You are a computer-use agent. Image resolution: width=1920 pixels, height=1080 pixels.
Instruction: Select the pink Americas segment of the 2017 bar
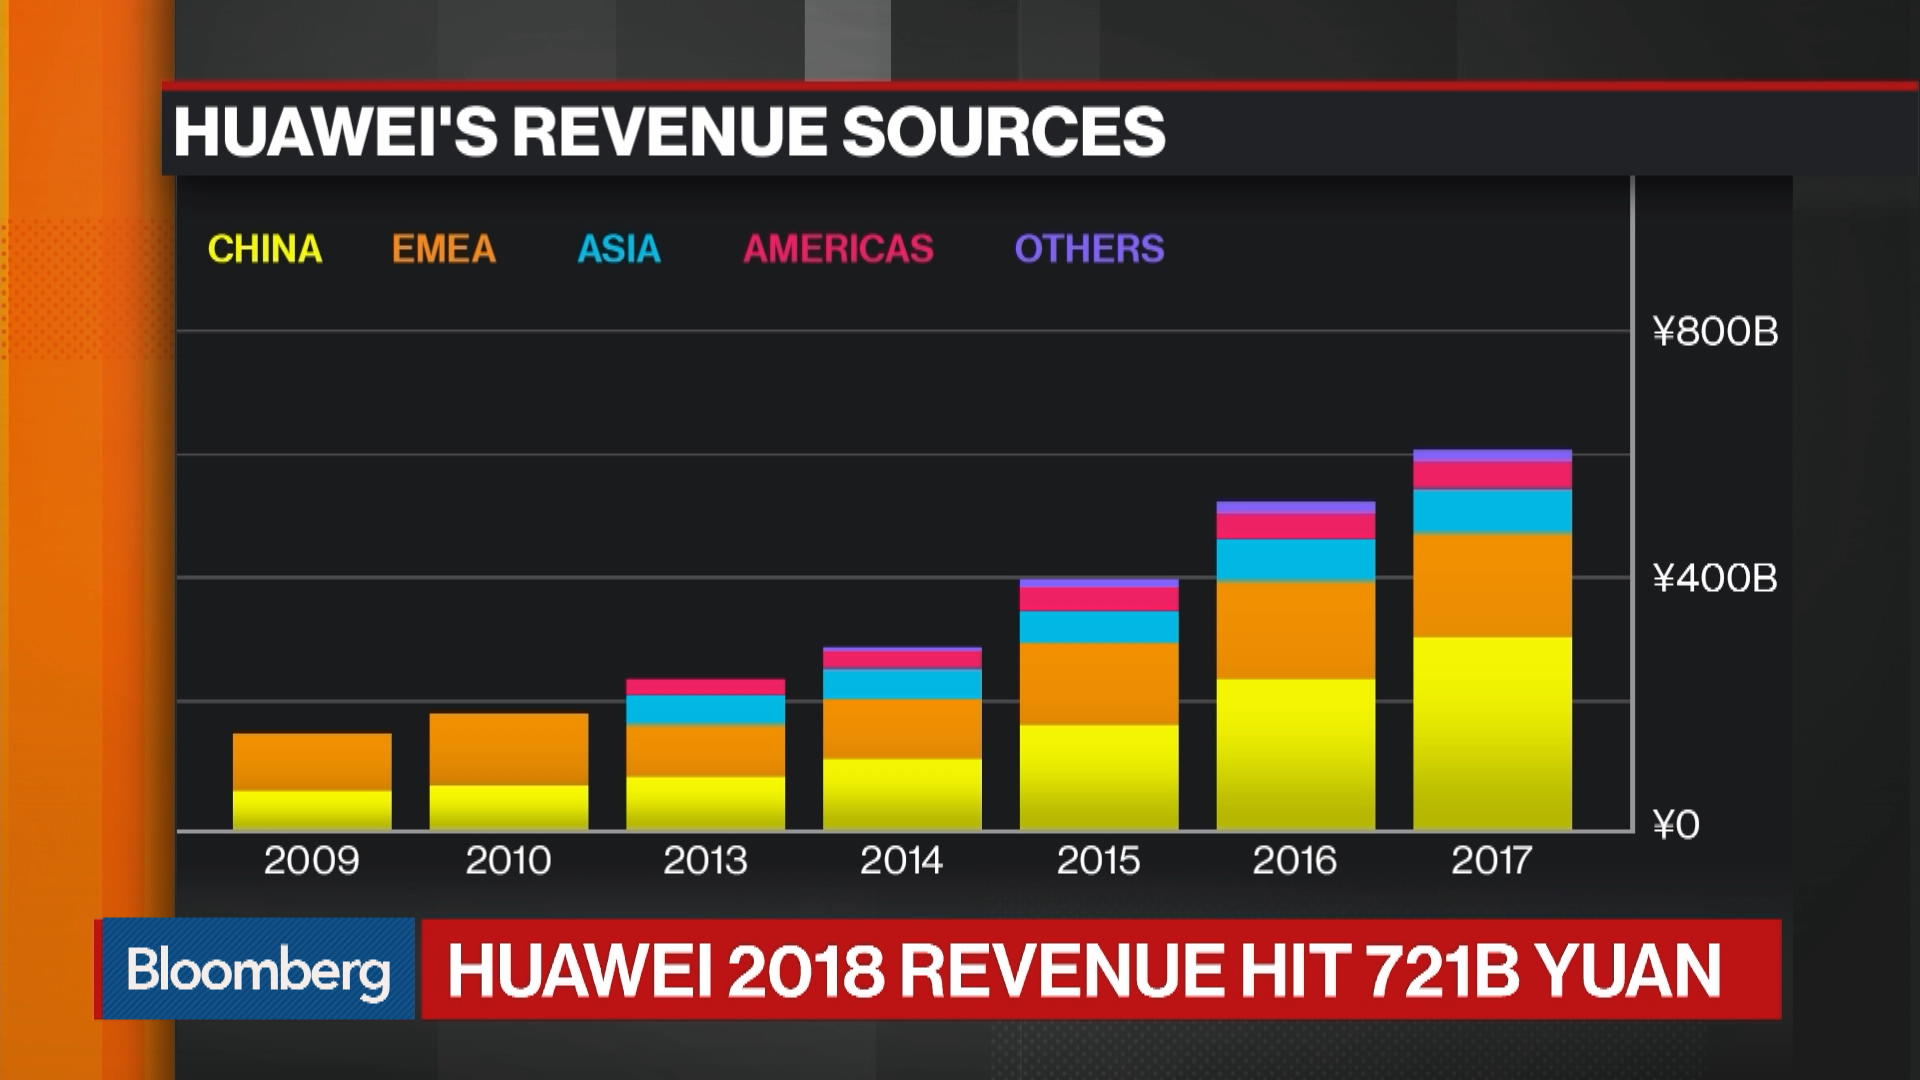tap(1492, 475)
